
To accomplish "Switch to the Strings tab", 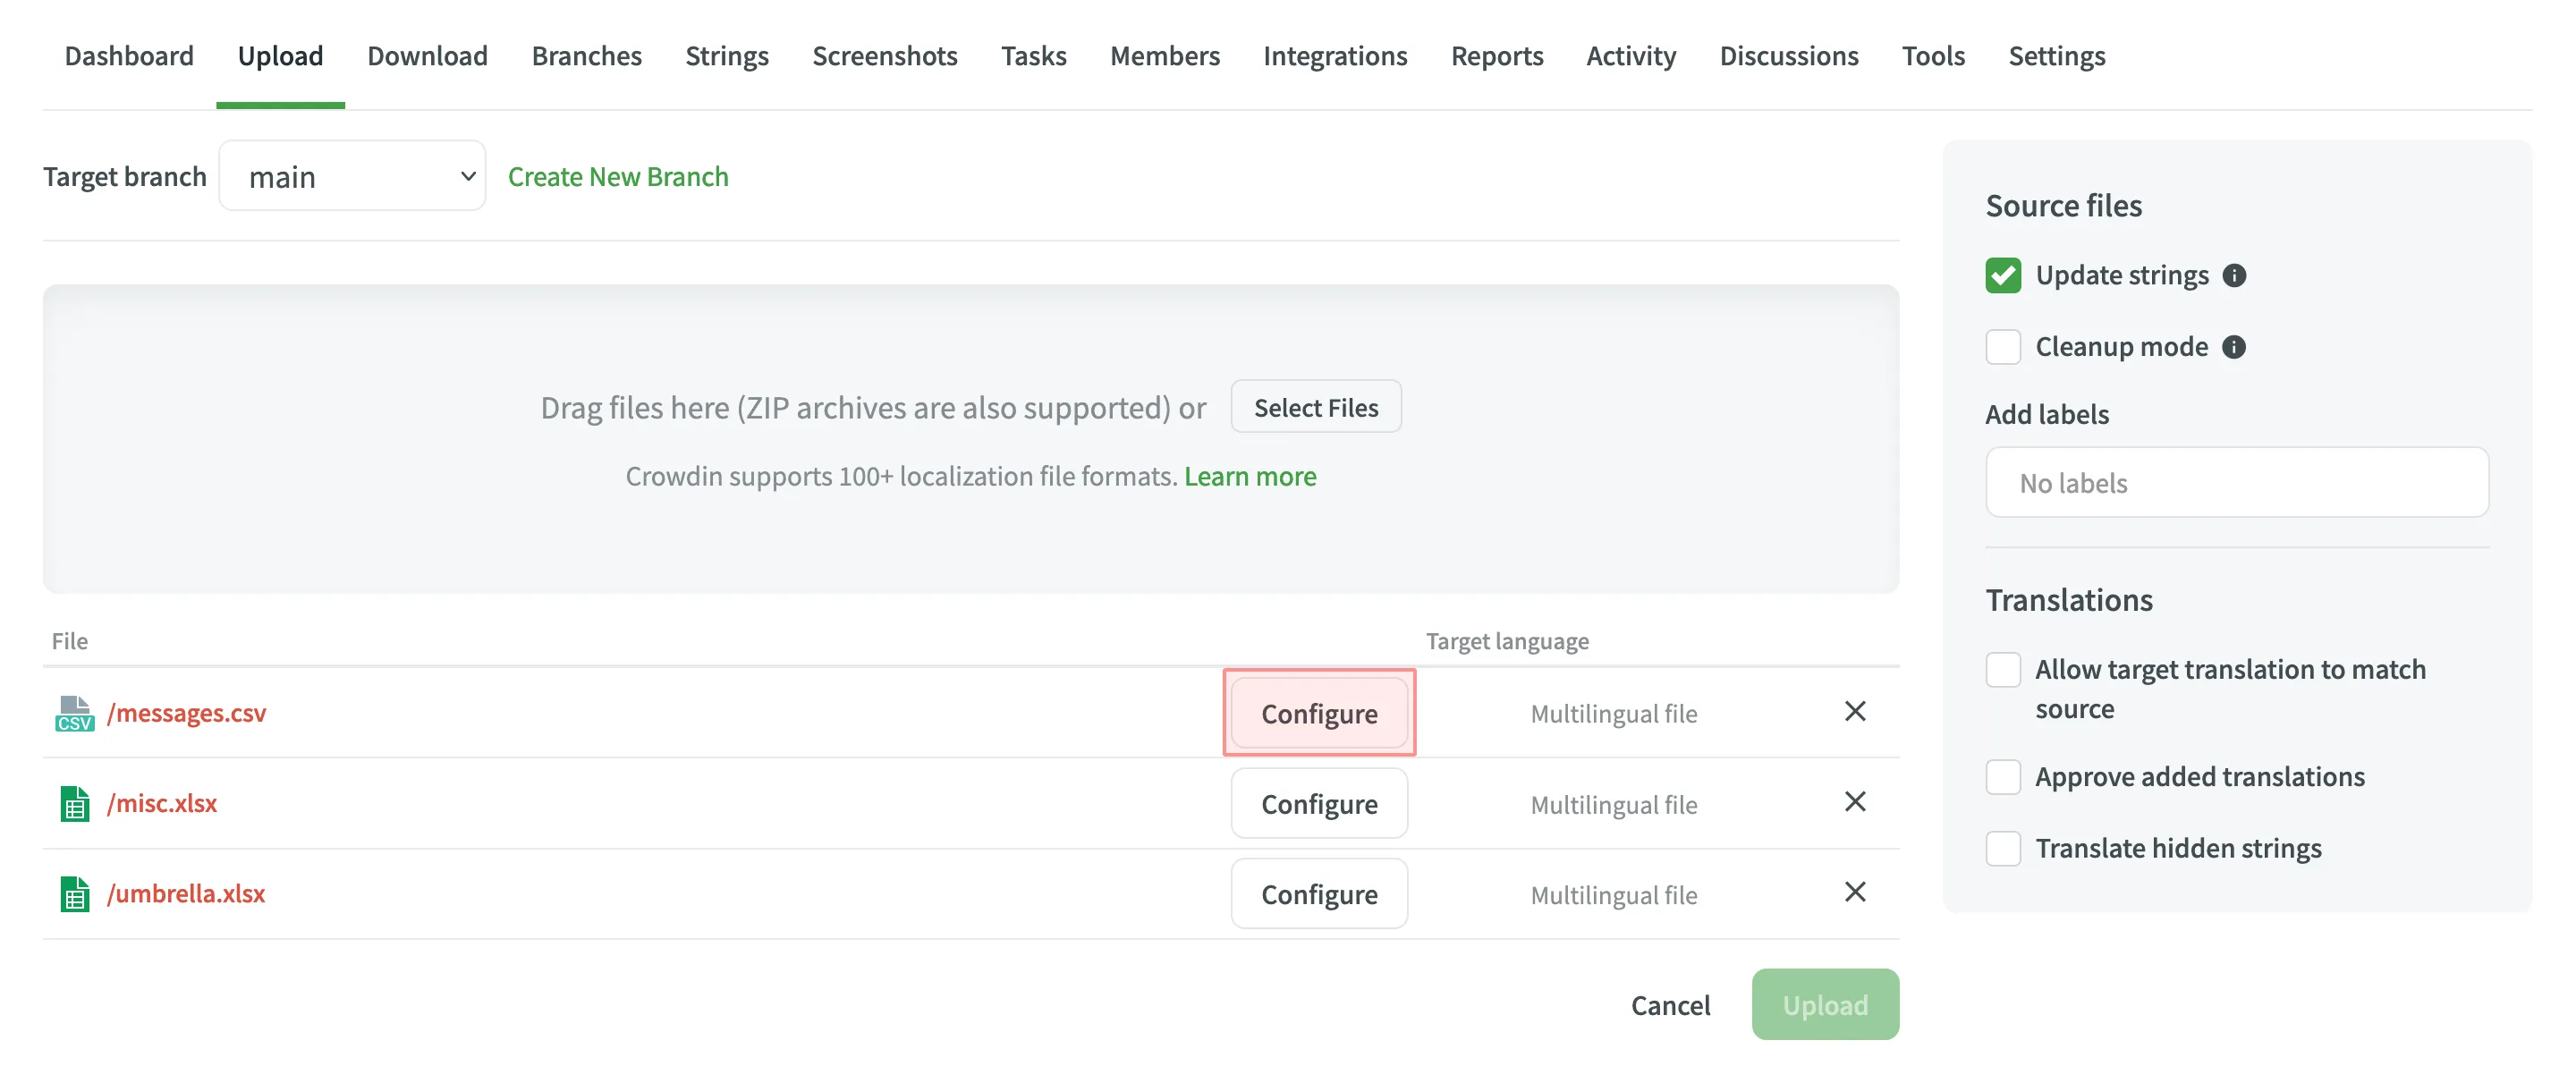I will click(727, 56).
